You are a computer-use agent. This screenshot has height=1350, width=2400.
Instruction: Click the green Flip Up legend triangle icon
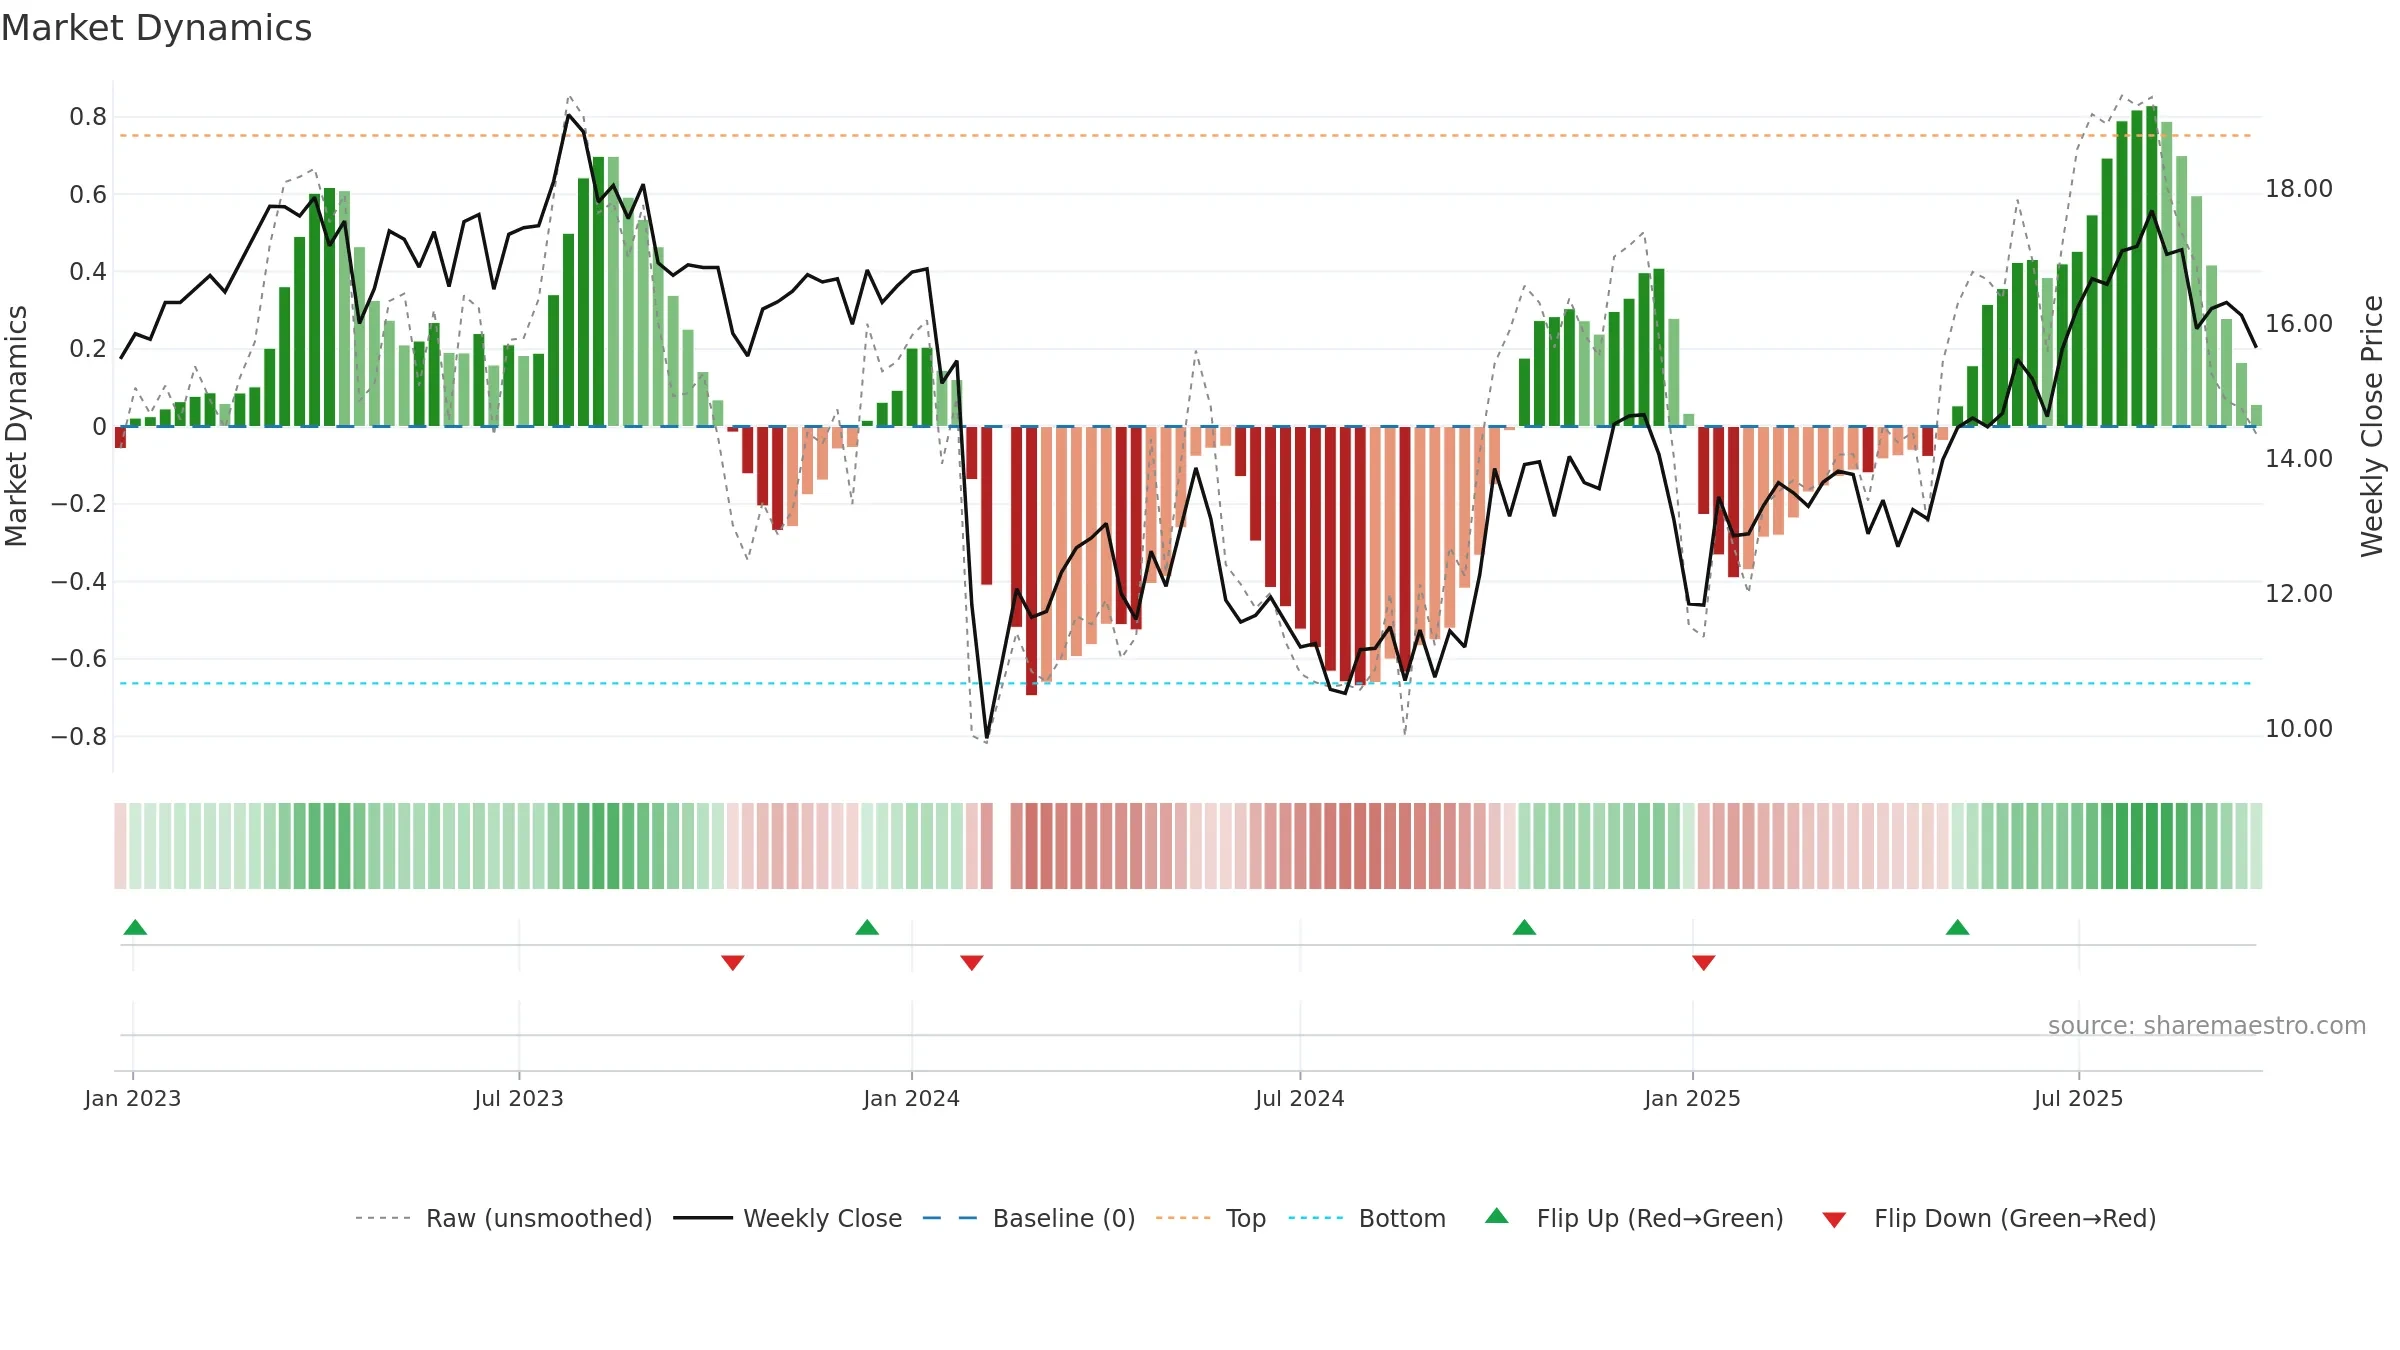(x=1497, y=1216)
